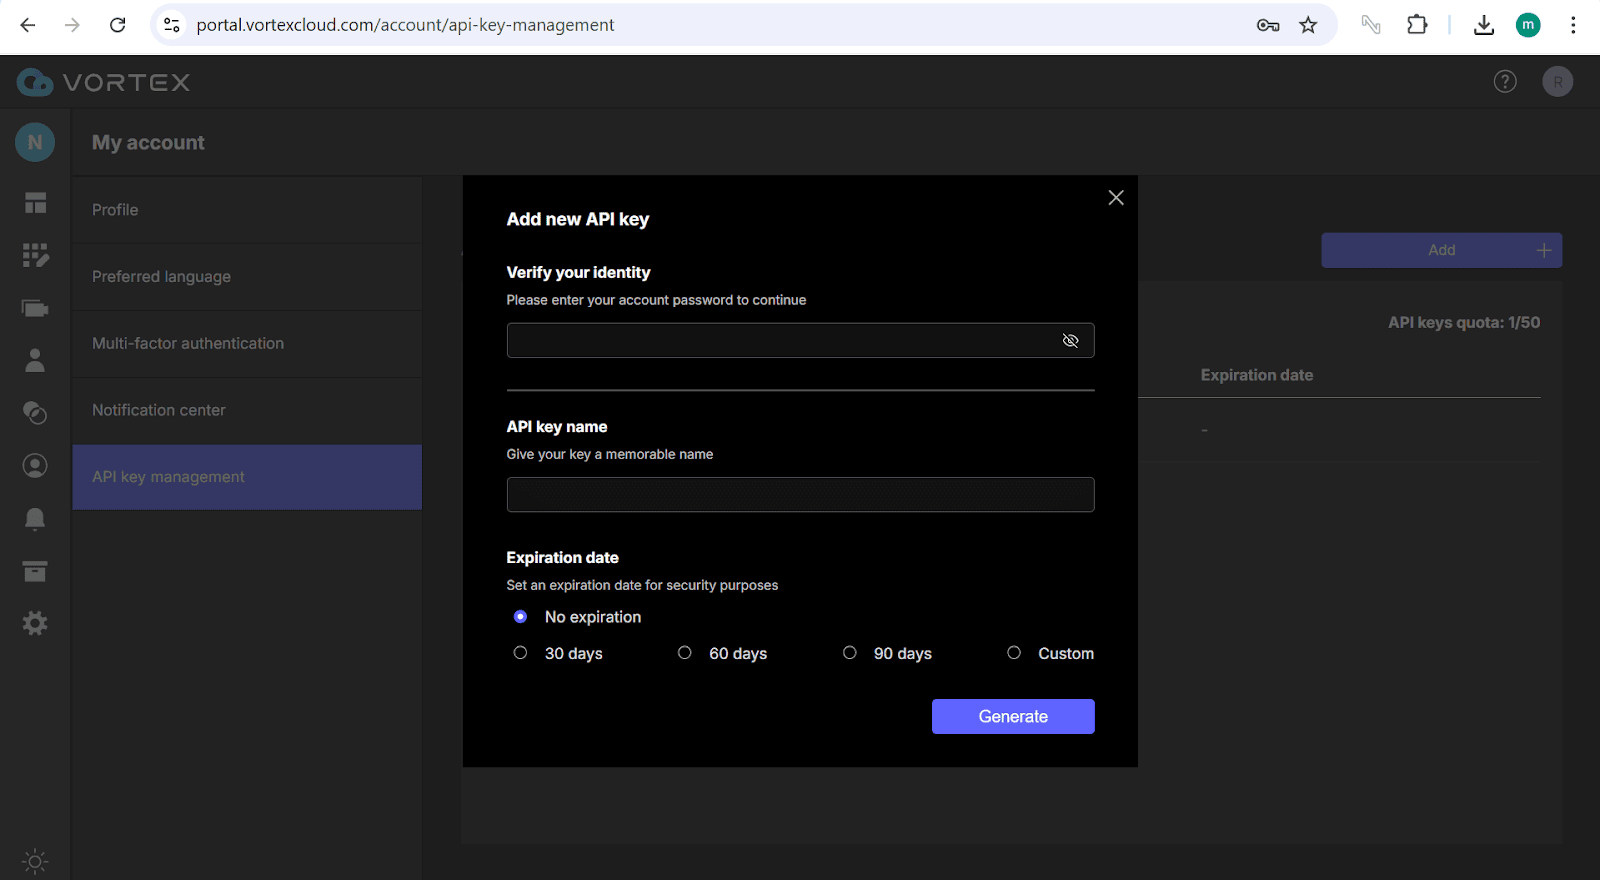Viewport: 1600px width, 880px height.
Task: Open the archive box sidebar icon
Action: tap(35, 571)
